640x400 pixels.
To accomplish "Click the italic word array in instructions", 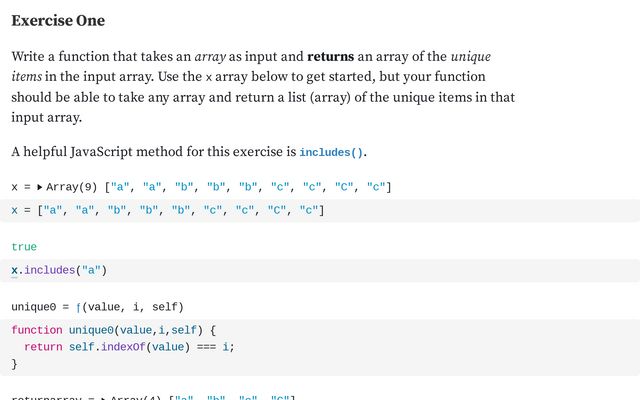I will (210, 57).
